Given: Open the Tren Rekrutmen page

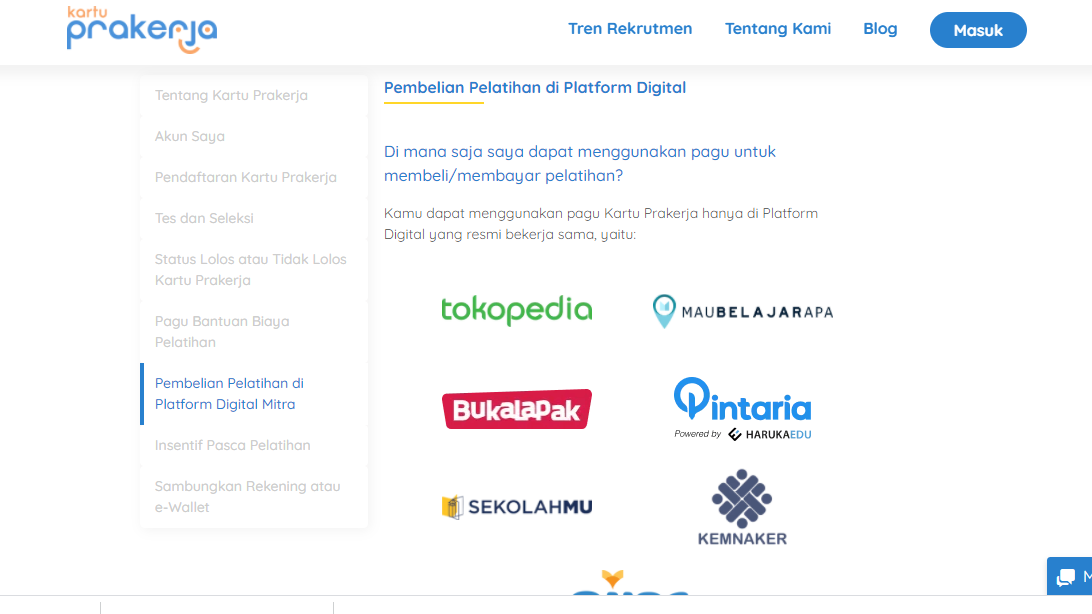Looking at the screenshot, I should (630, 29).
